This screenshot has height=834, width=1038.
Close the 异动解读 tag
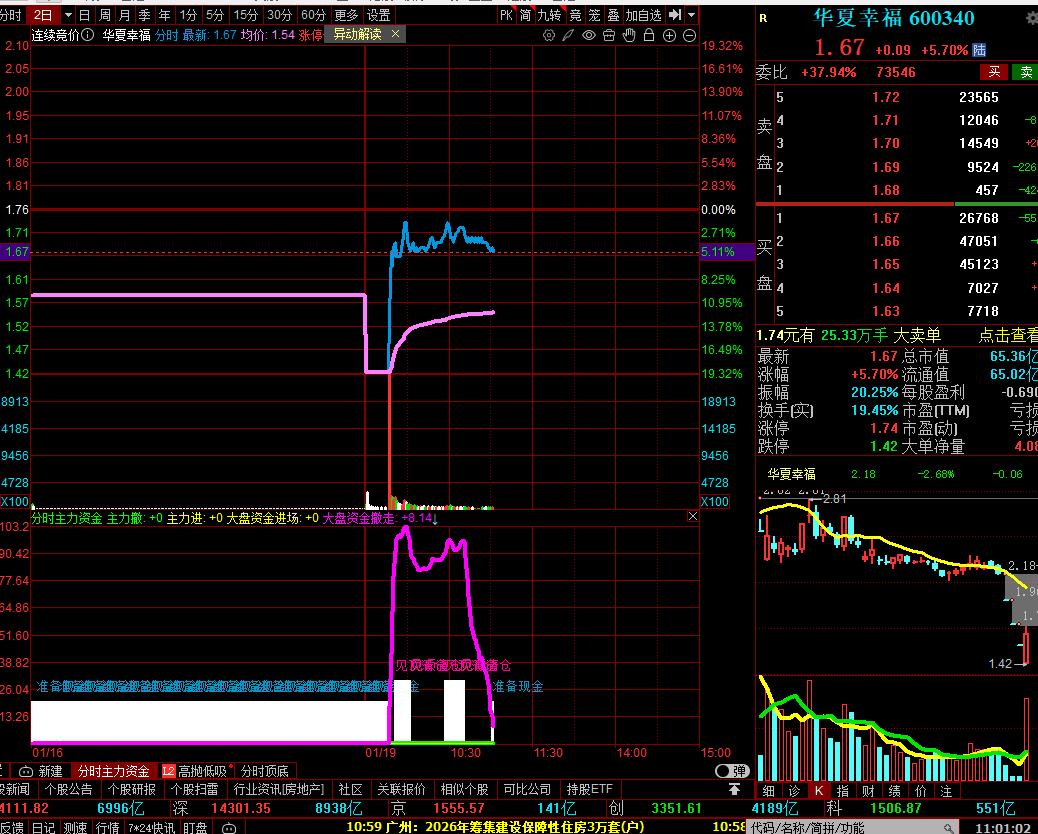[395, 34]
